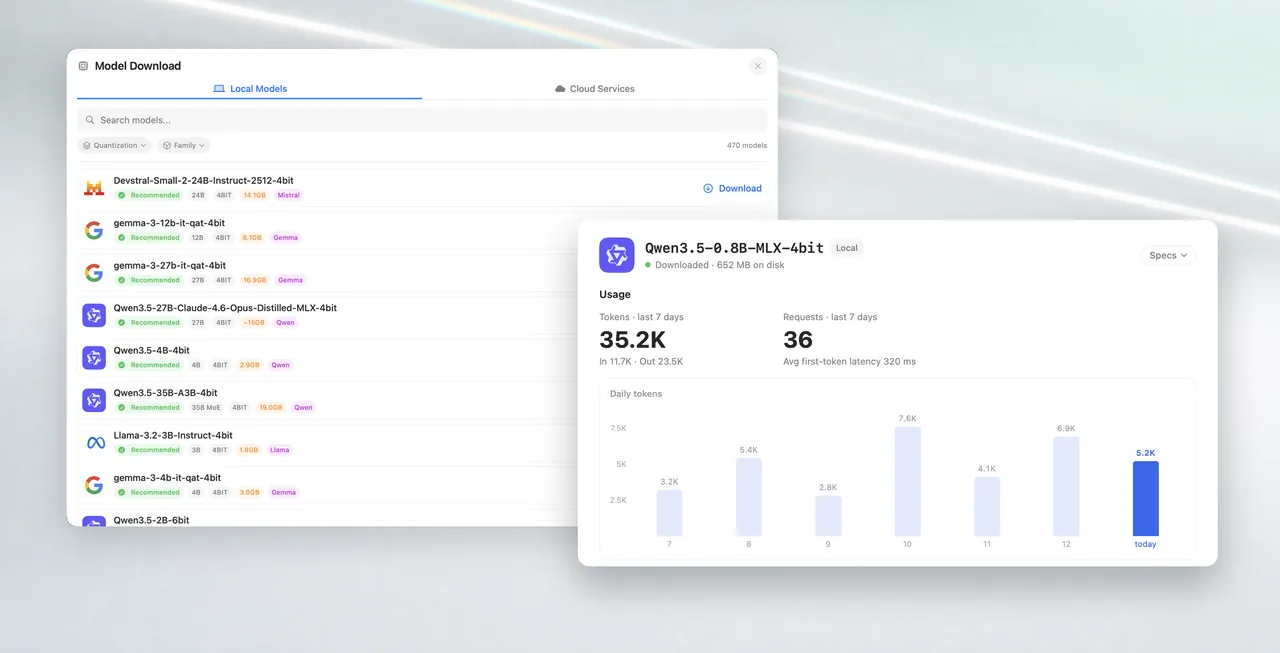Click the 36 requests value

click(798, 340)
